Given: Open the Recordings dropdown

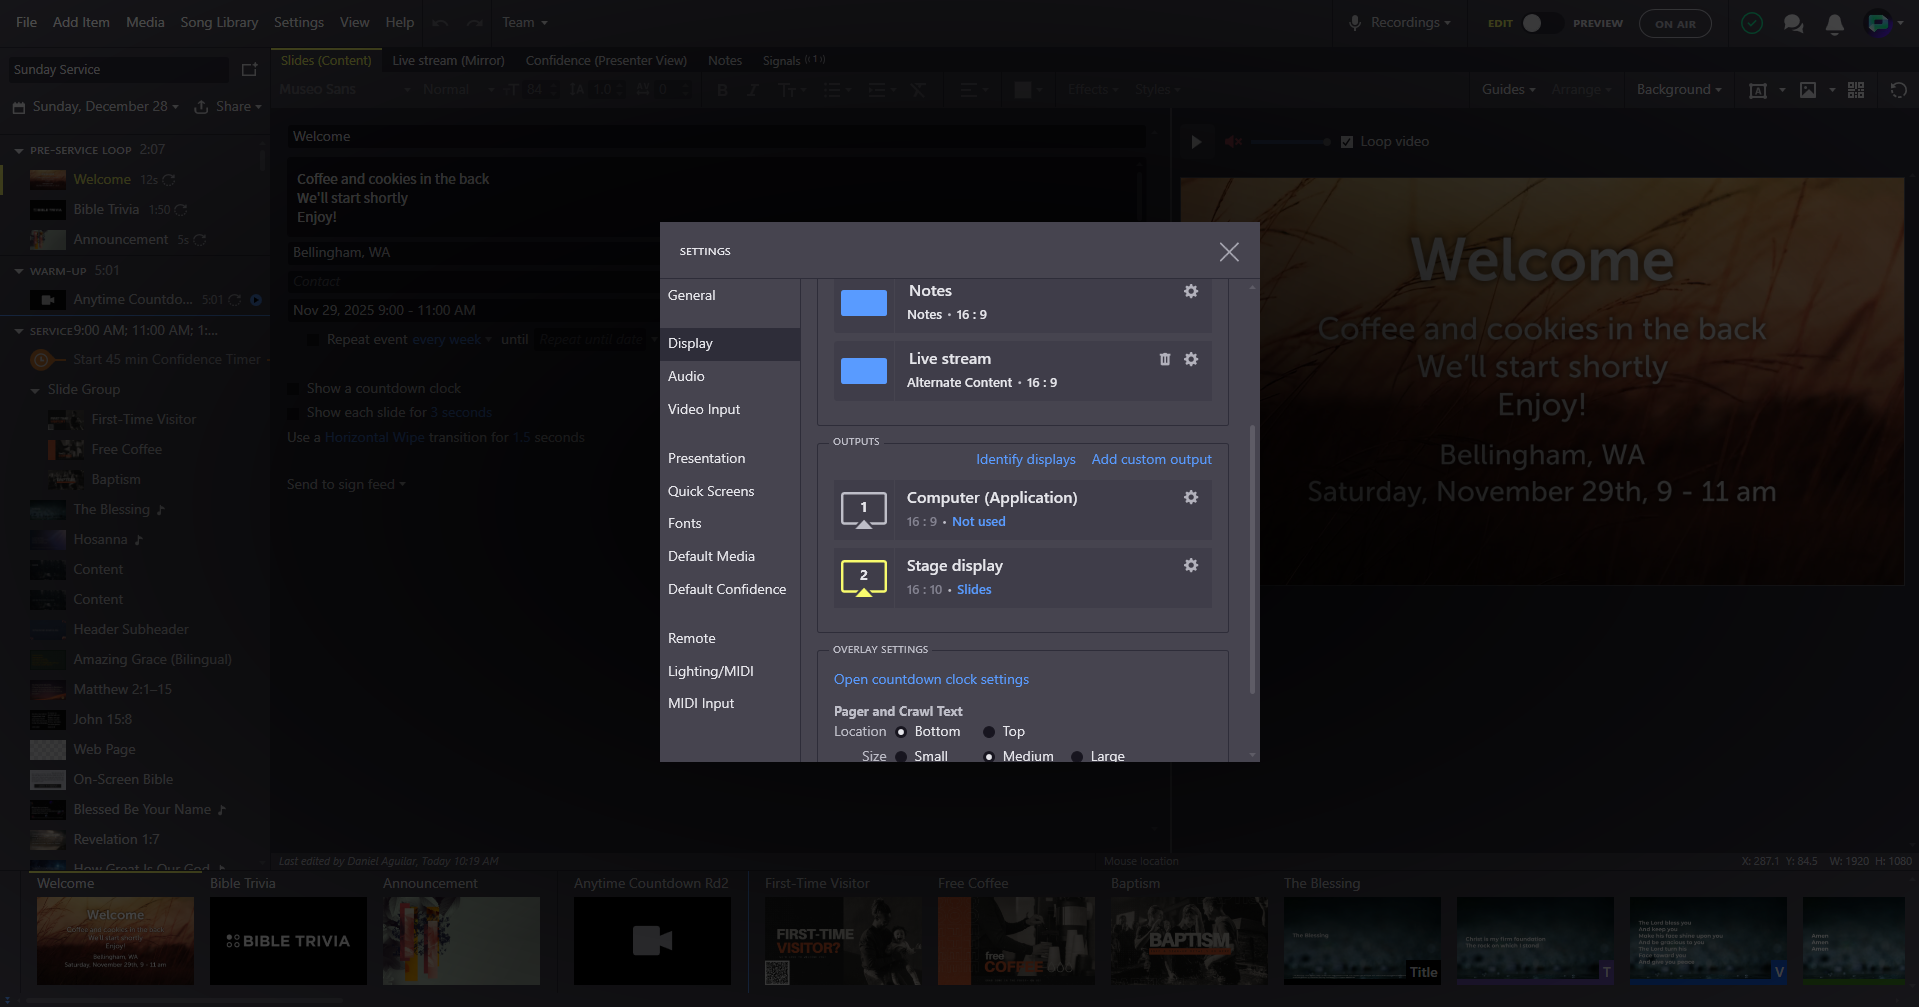Looking at the screenshot, I should coord(1411,23).
